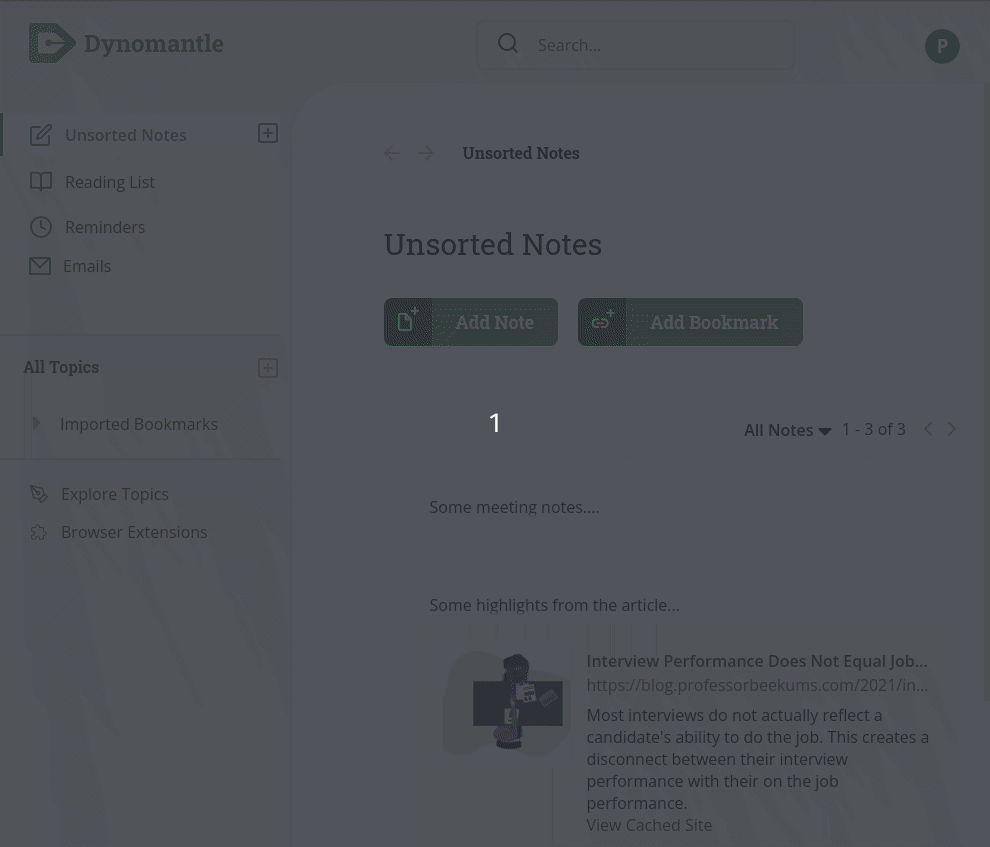This screenshot has width=990, height=847.
Task: Click the article description starting 'Most interviews do not'
Action: (x=758, y=759)
